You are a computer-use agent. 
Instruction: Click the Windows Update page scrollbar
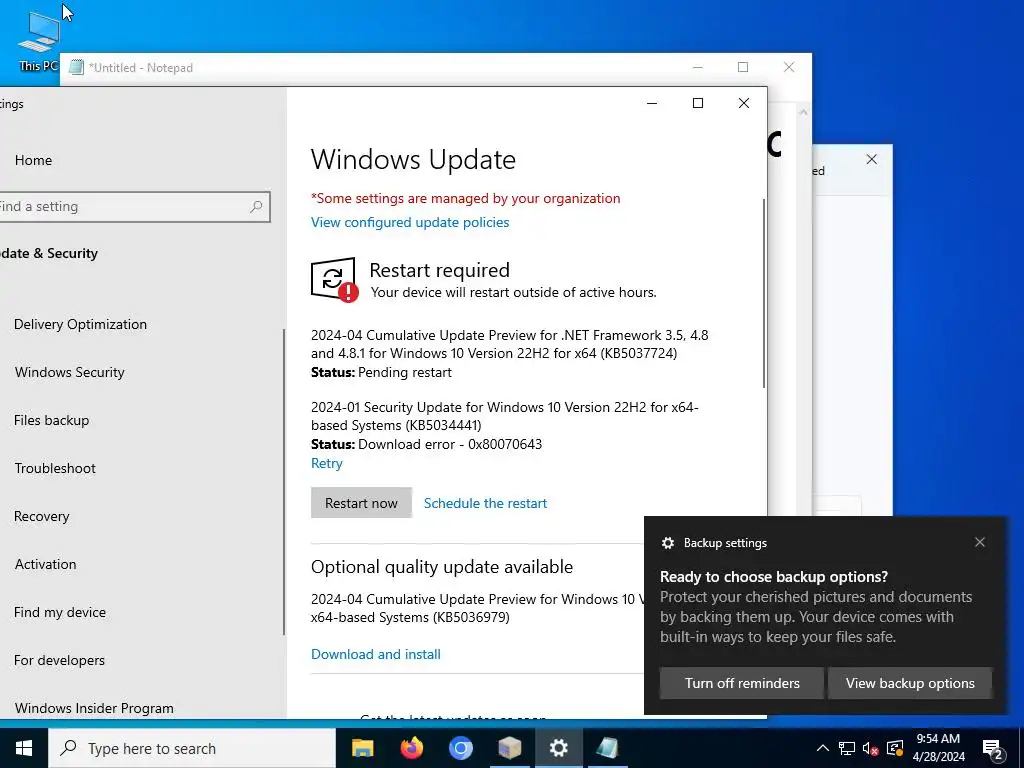click(x=763, y=294)
